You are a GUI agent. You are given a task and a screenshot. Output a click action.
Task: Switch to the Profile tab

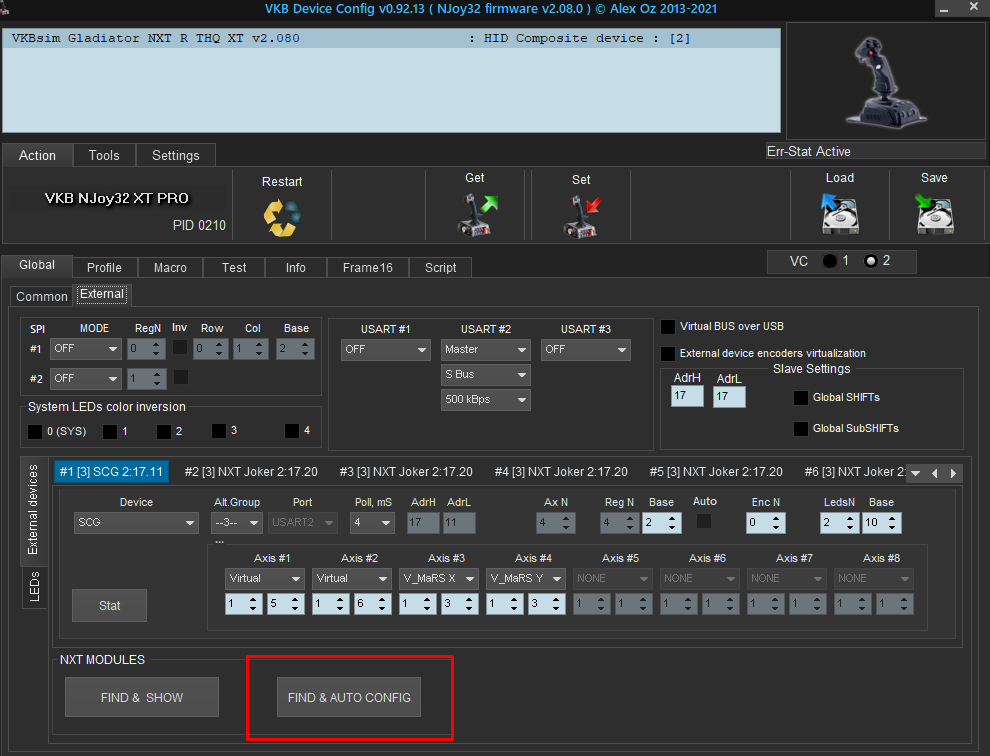[104, 267]
